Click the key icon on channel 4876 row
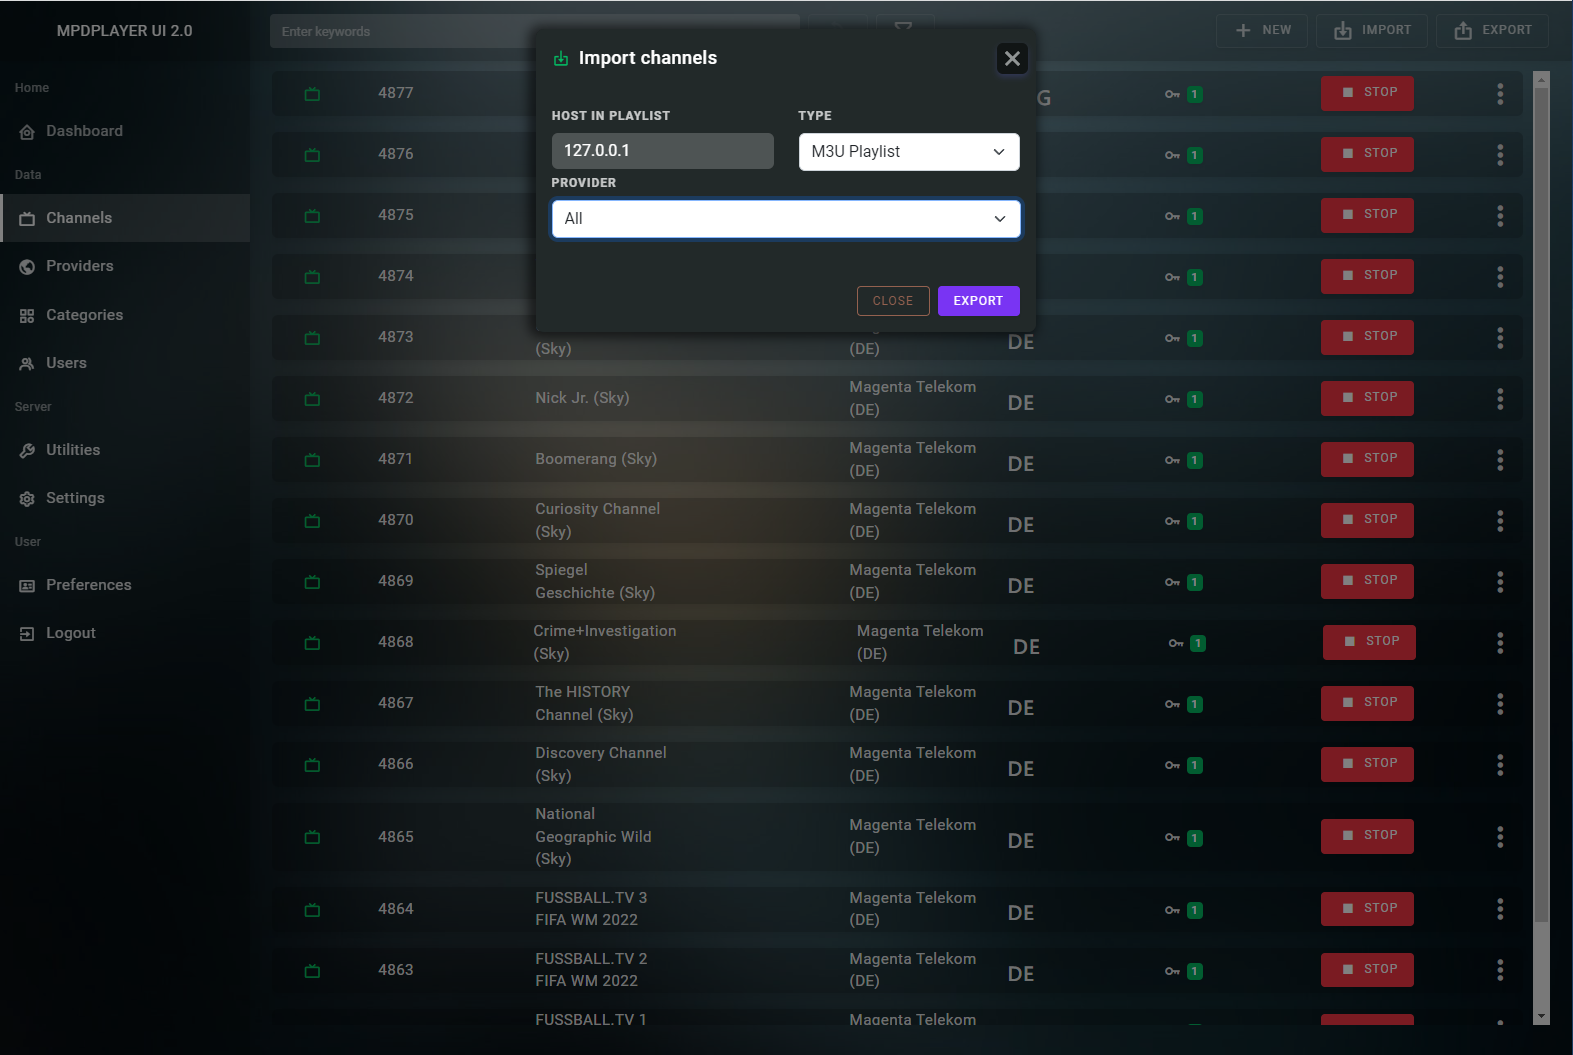 1172,155
